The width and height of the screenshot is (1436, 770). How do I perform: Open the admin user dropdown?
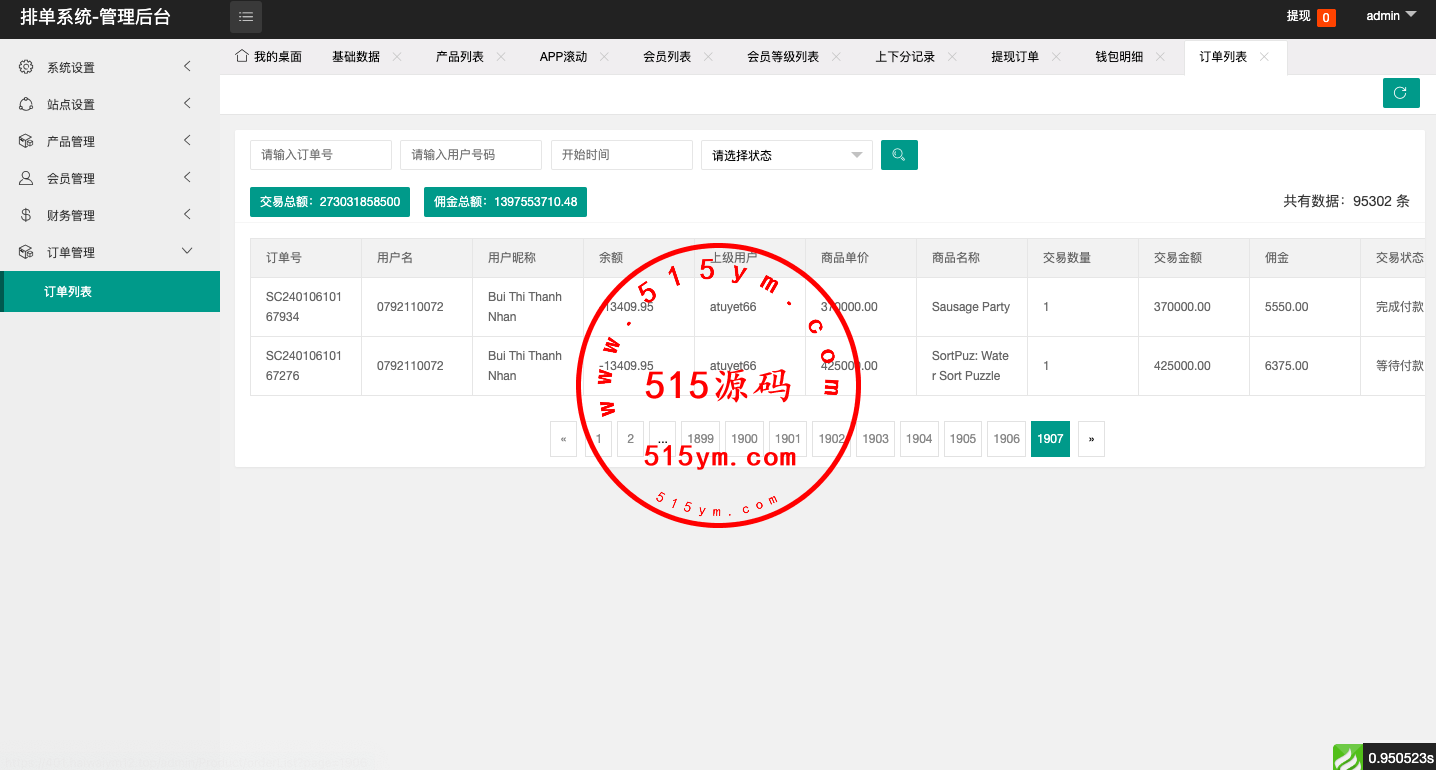pyautogui.click(x=1391, y=16)
